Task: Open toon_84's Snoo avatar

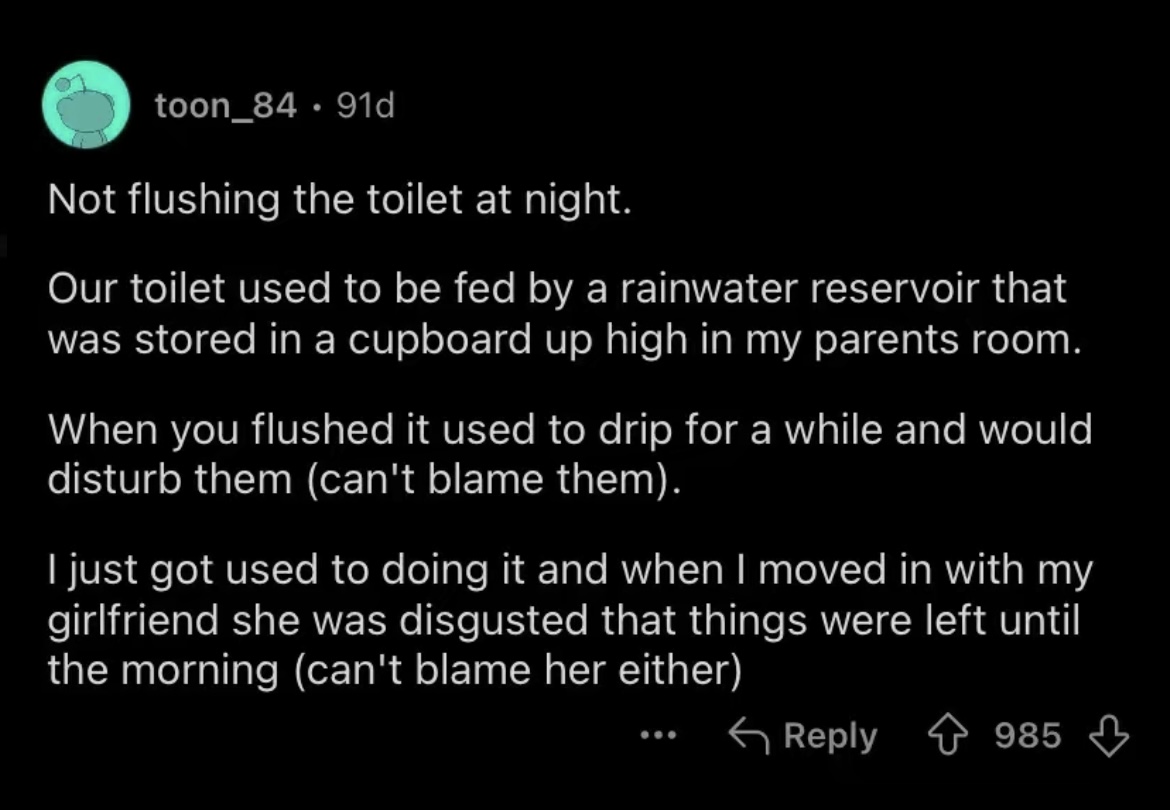Action: pyautogui.click(x=89, y=106)
